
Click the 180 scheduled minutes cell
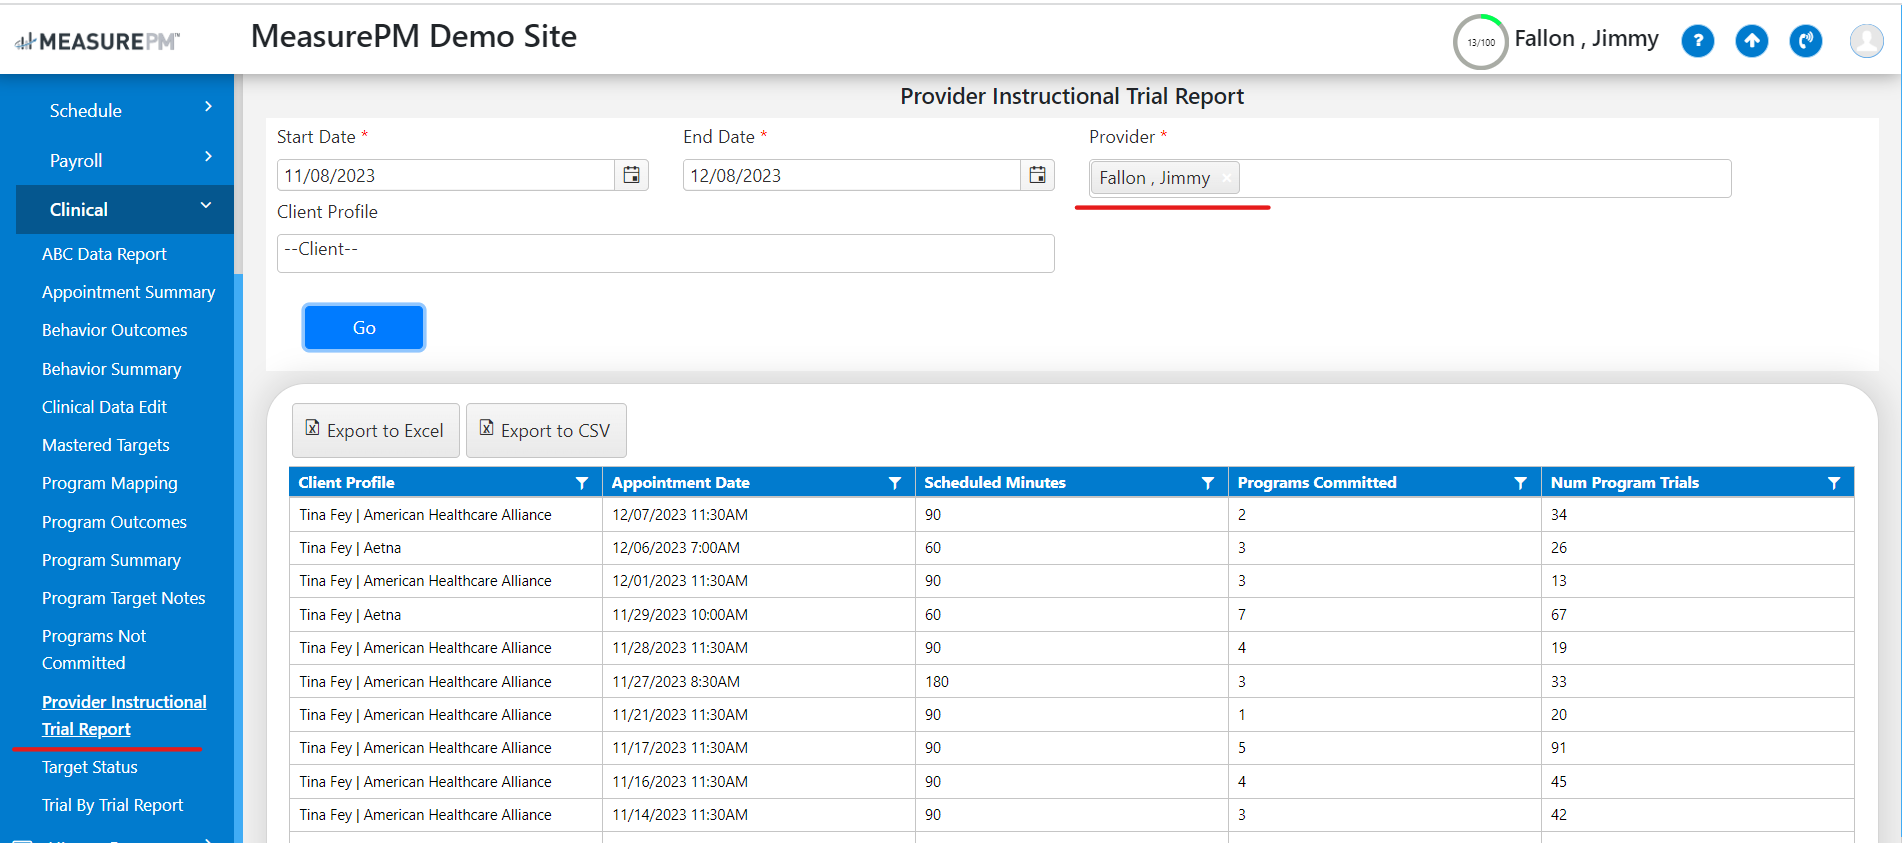coord(1072,682)
